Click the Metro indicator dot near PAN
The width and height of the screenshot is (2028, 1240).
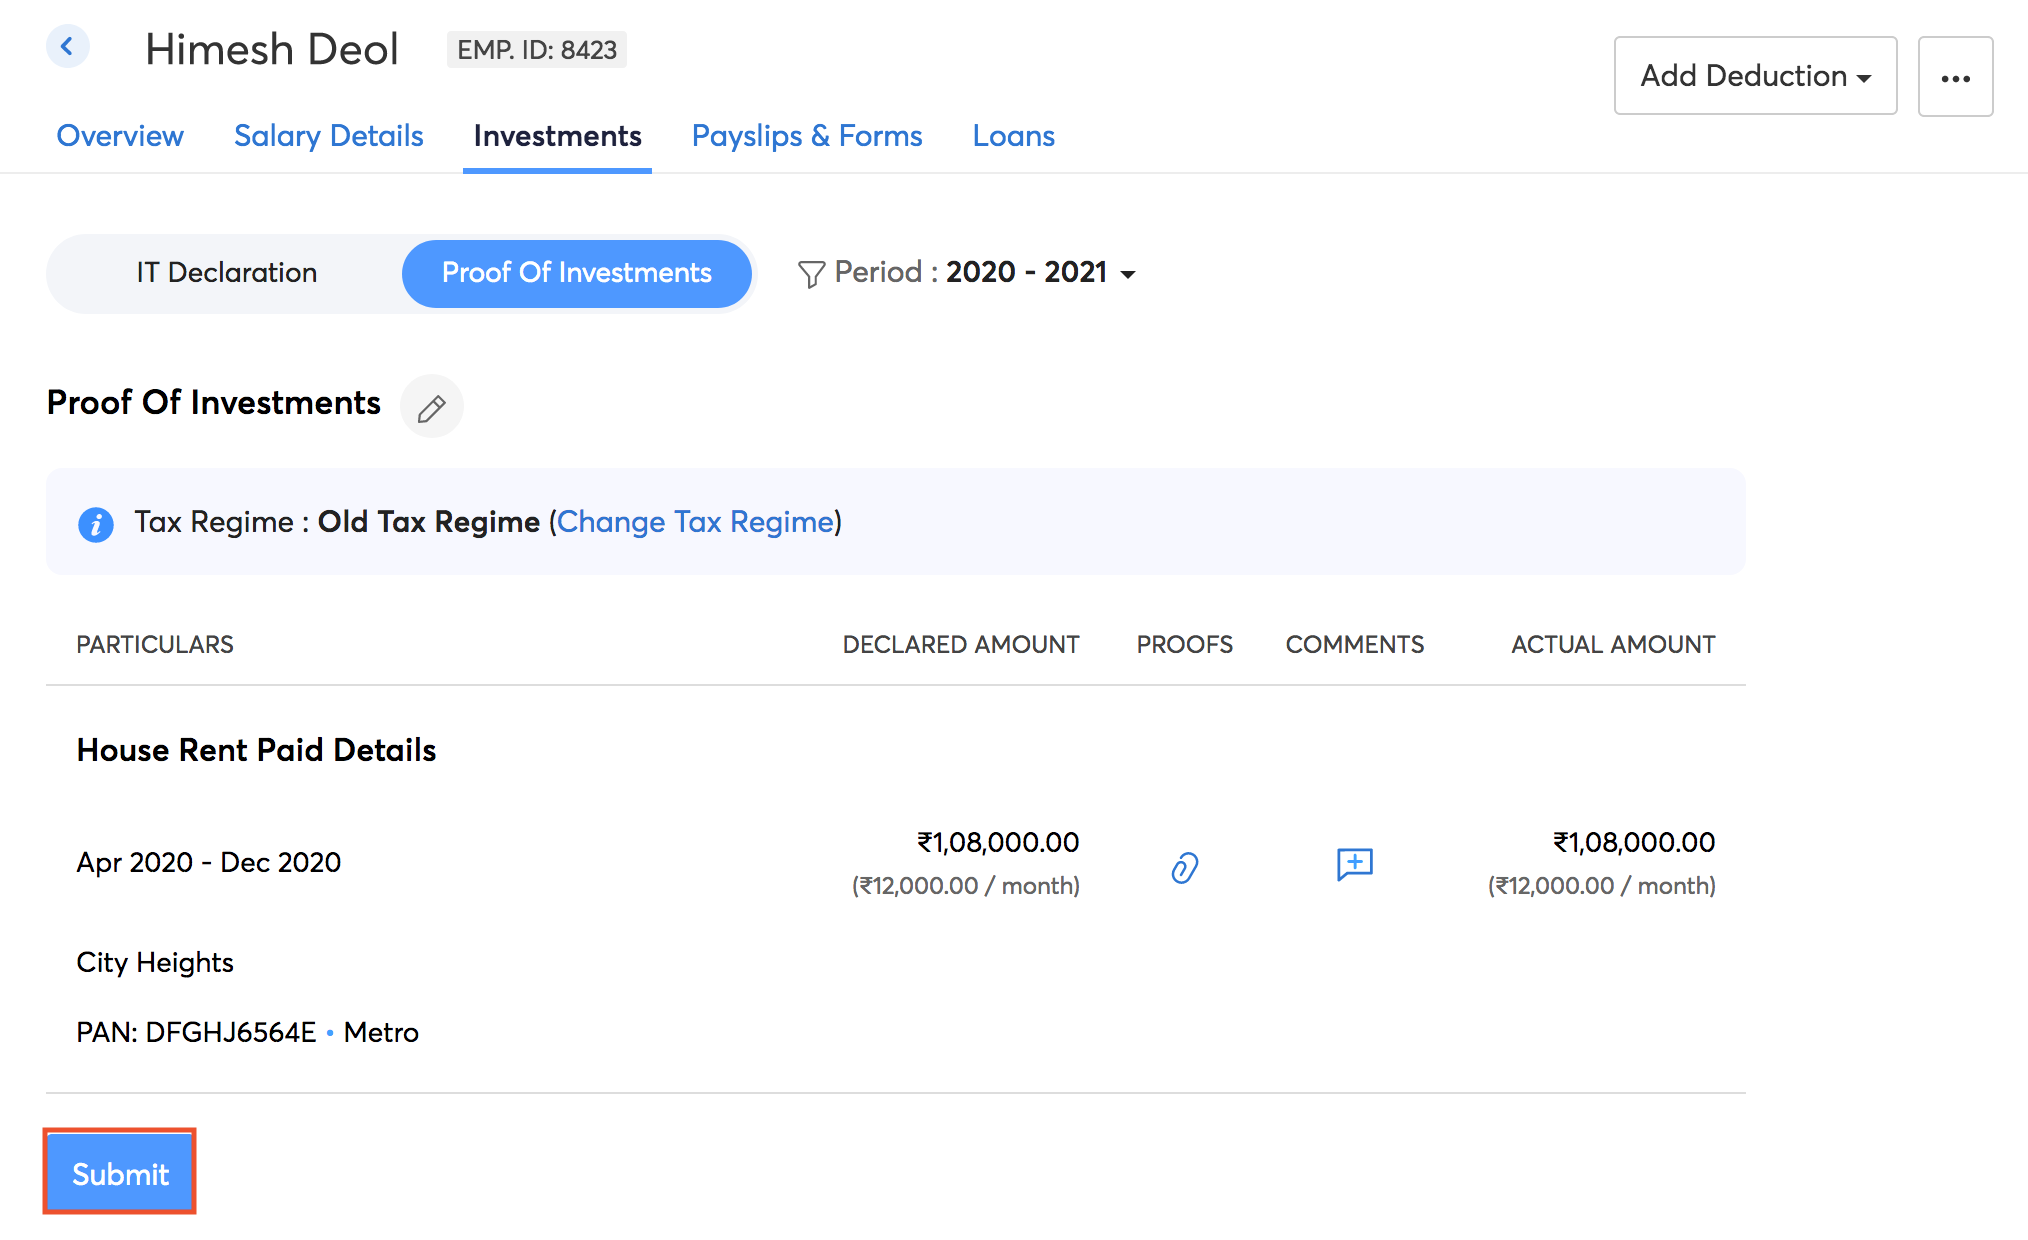click(330, 1033)
